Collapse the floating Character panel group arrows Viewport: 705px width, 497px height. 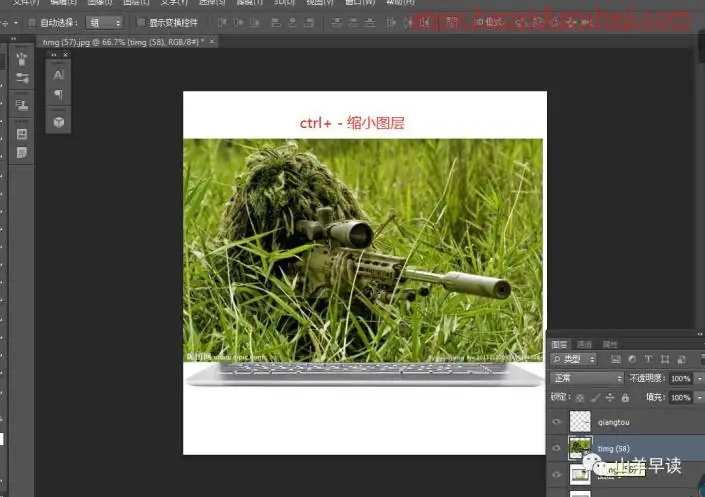click(54, 55)
